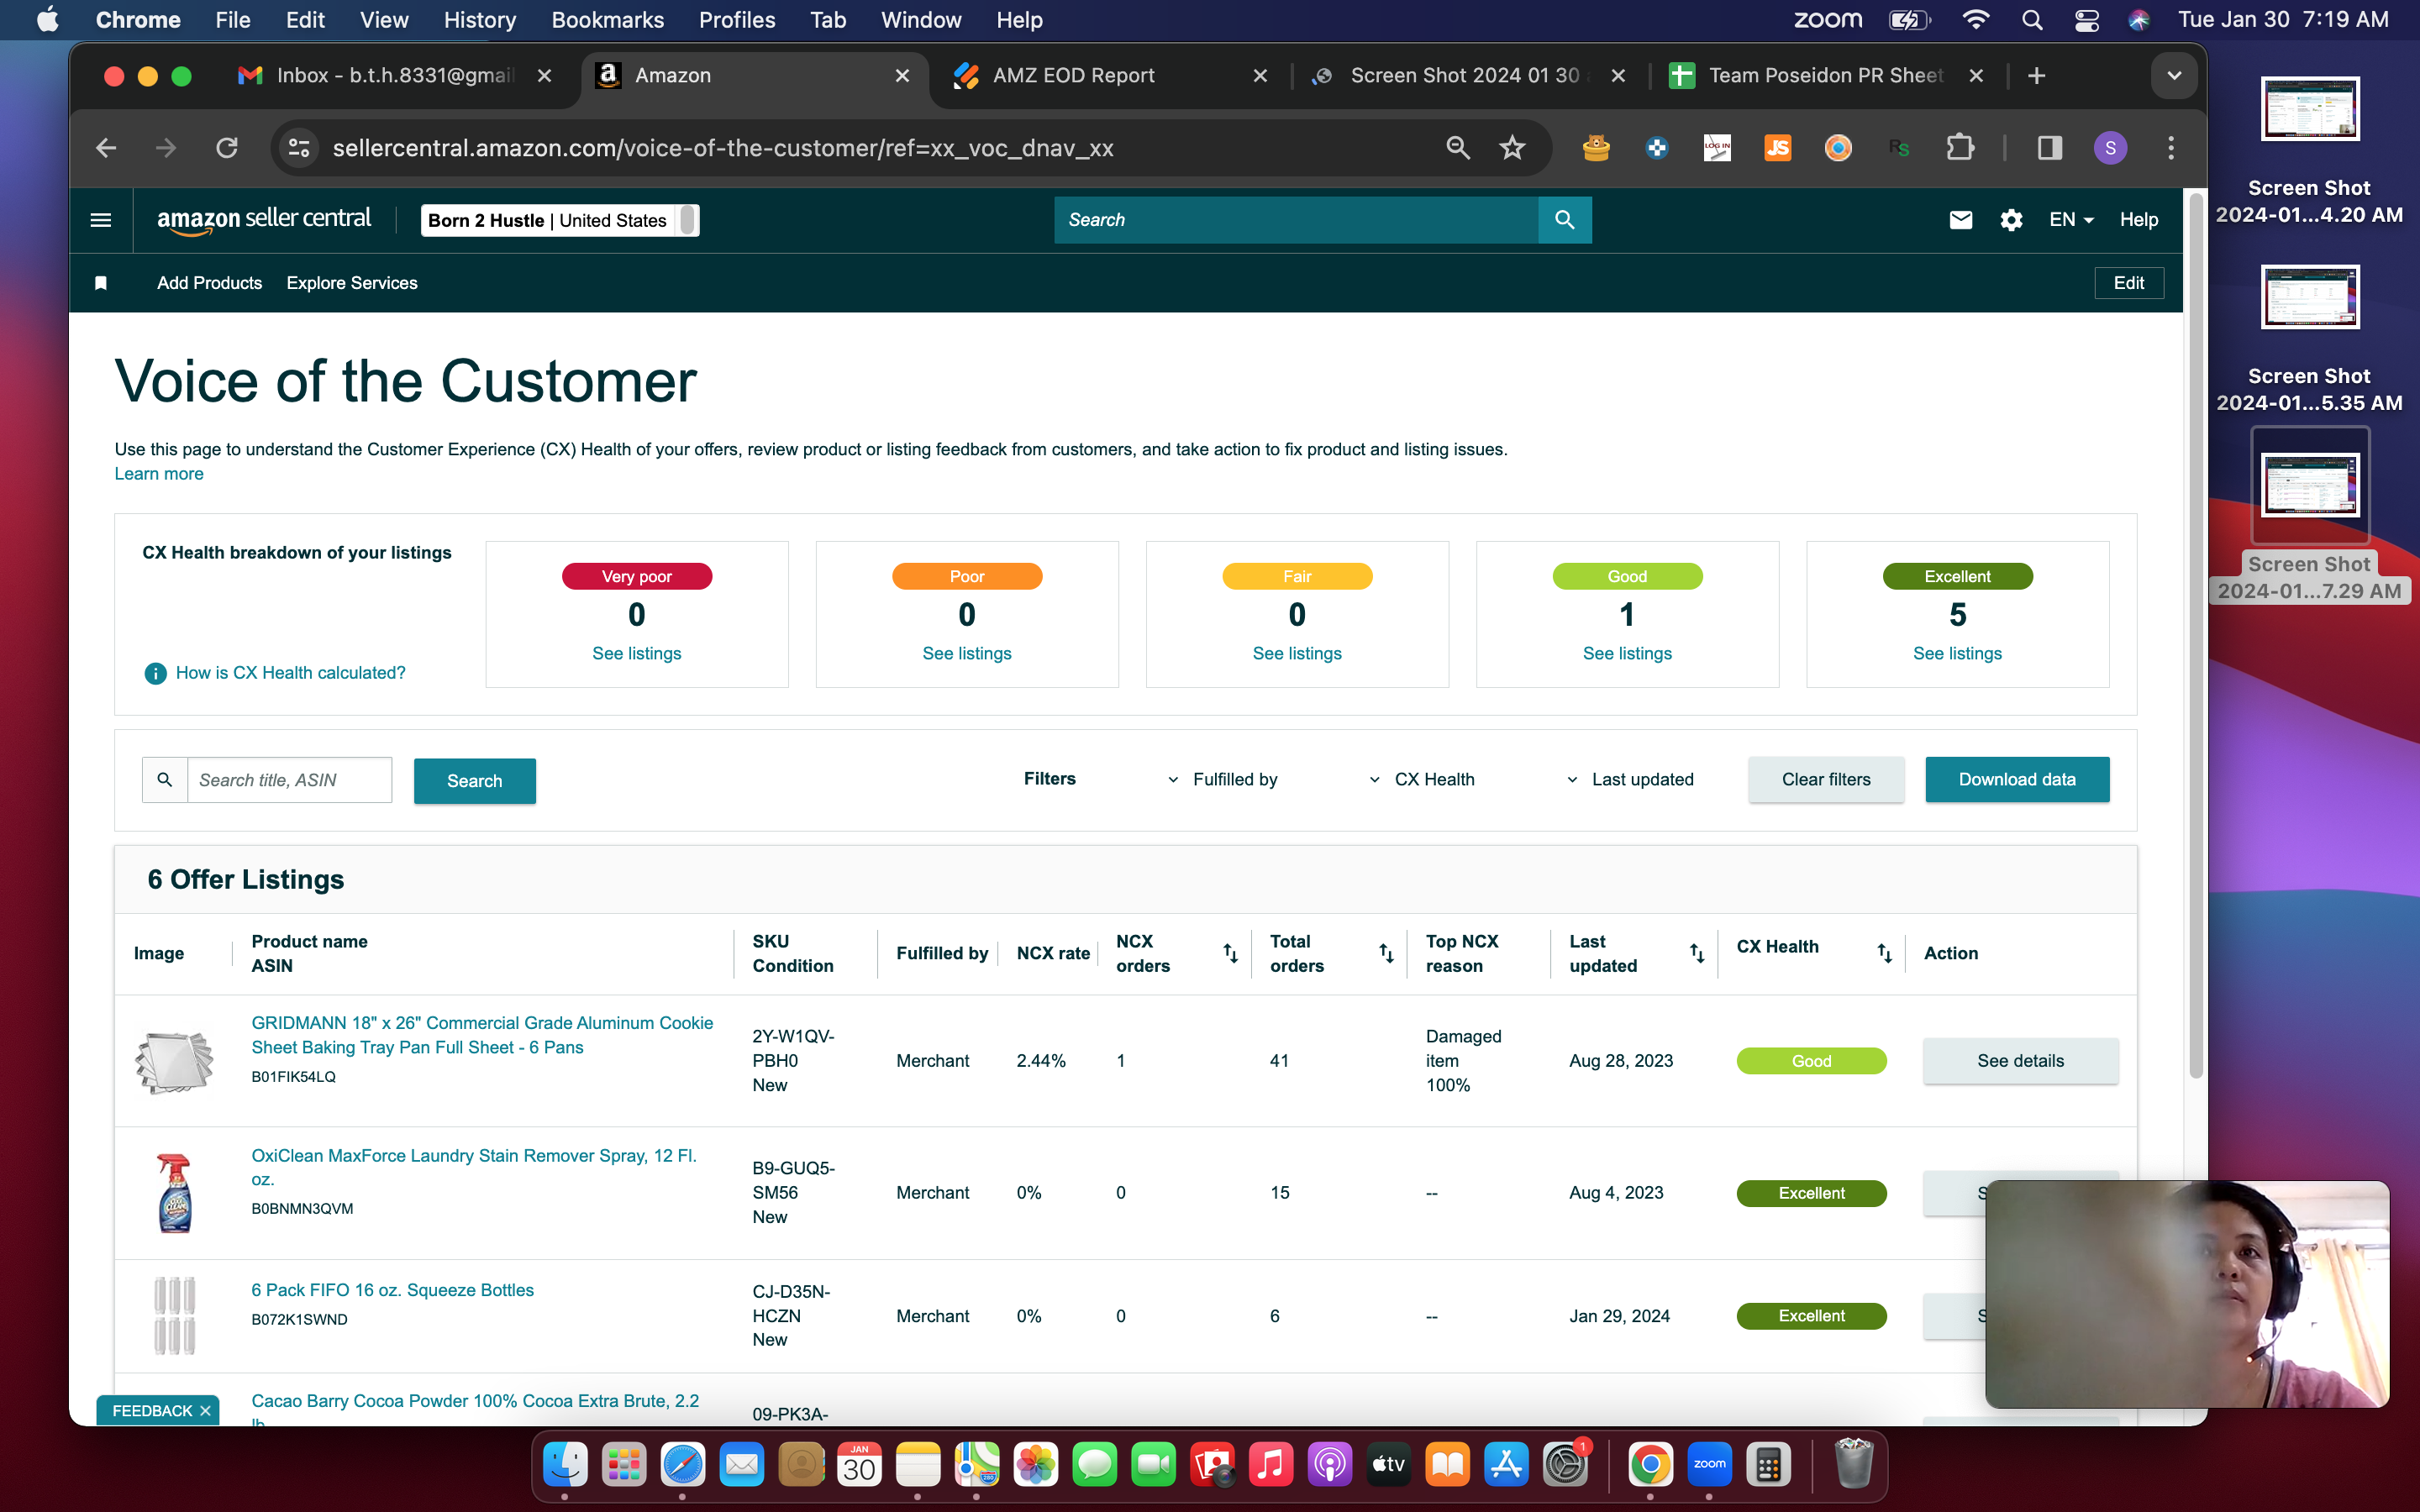Open the Chrome Extensions puzzle icon
2420x1512 pixels.
coord(1960,148)
